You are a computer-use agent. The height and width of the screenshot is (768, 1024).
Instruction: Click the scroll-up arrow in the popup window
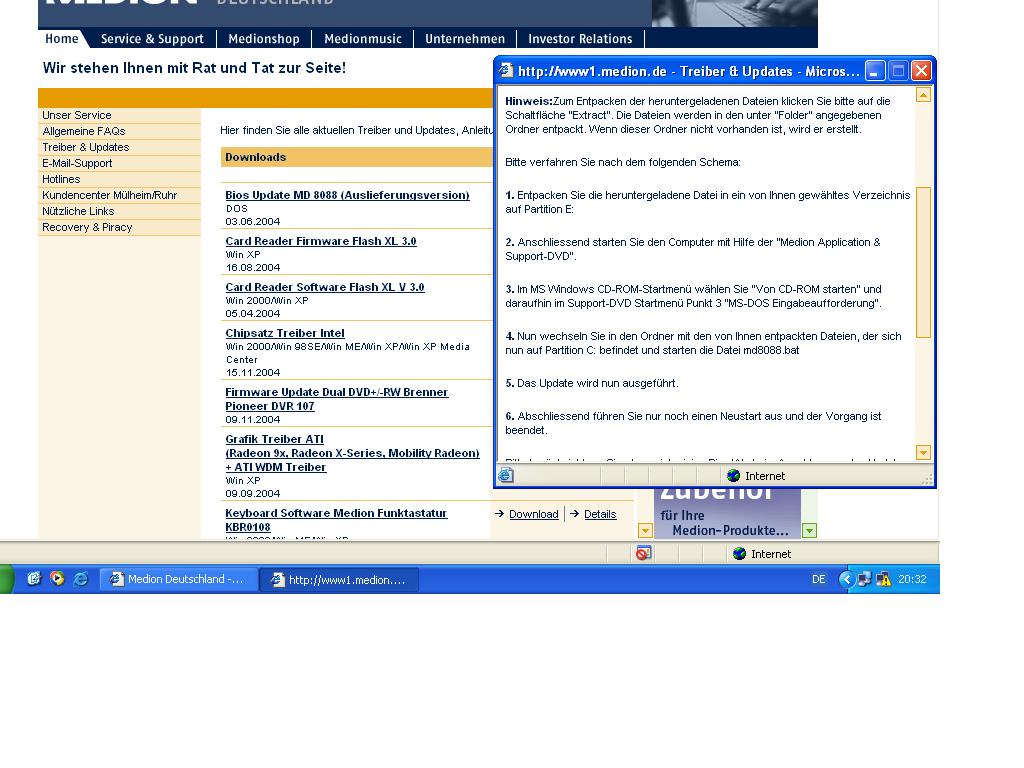point(923,95)
